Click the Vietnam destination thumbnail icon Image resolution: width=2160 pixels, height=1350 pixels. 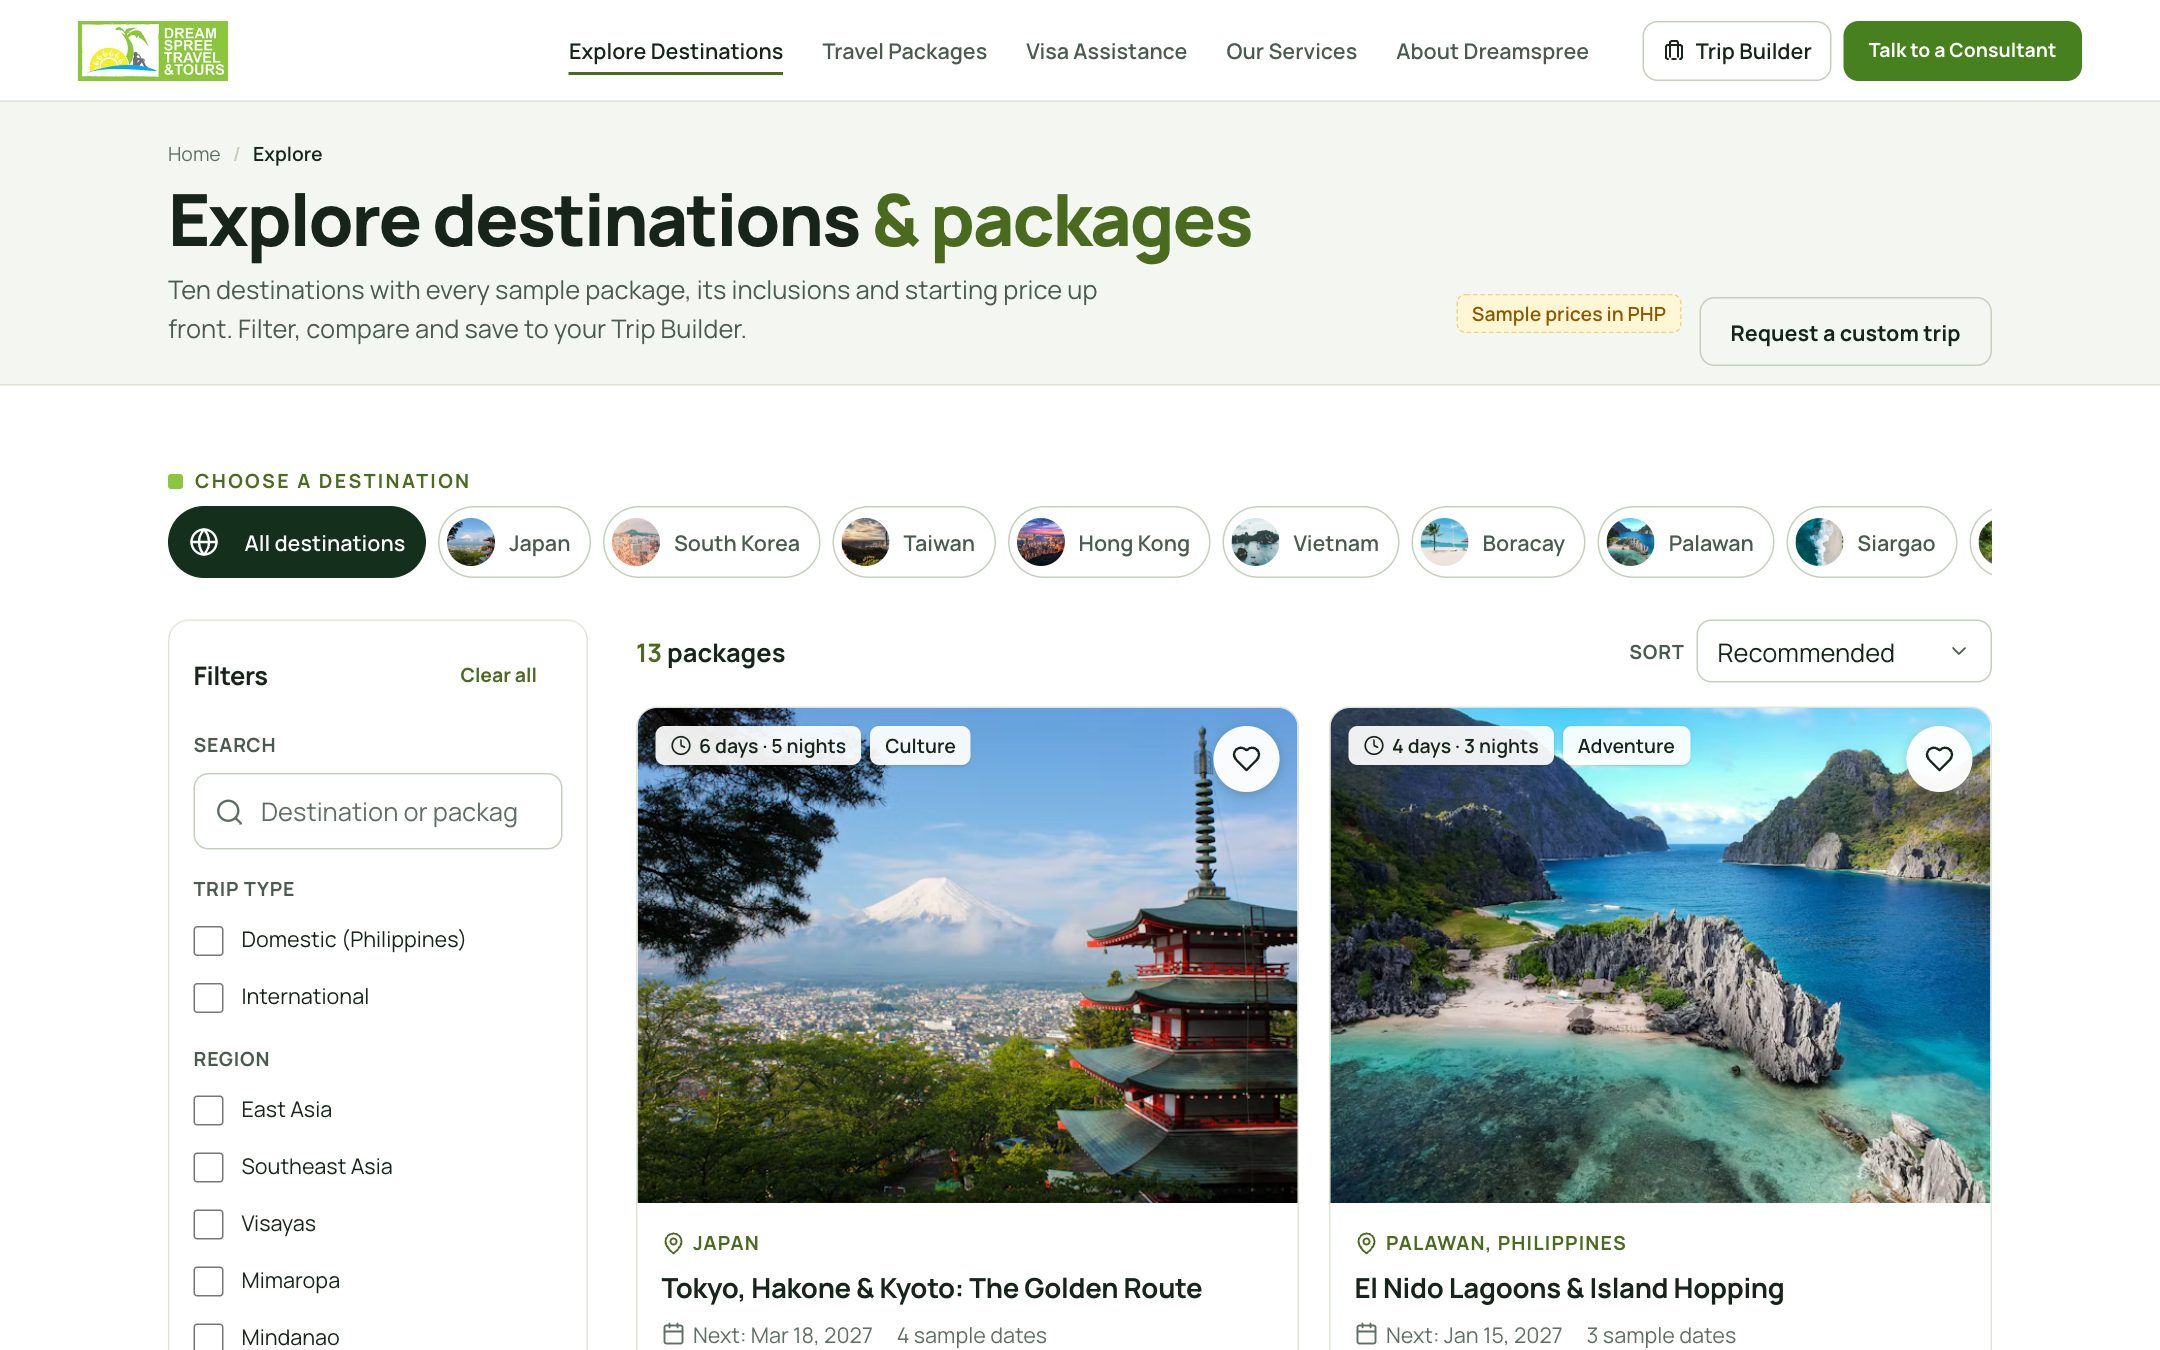coord(1256,542)
